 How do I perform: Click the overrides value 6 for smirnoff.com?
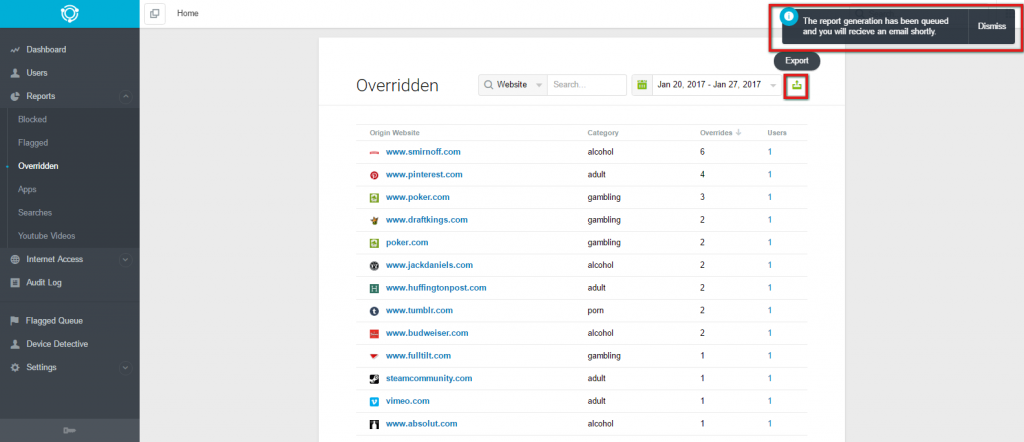tap(703, 151)
